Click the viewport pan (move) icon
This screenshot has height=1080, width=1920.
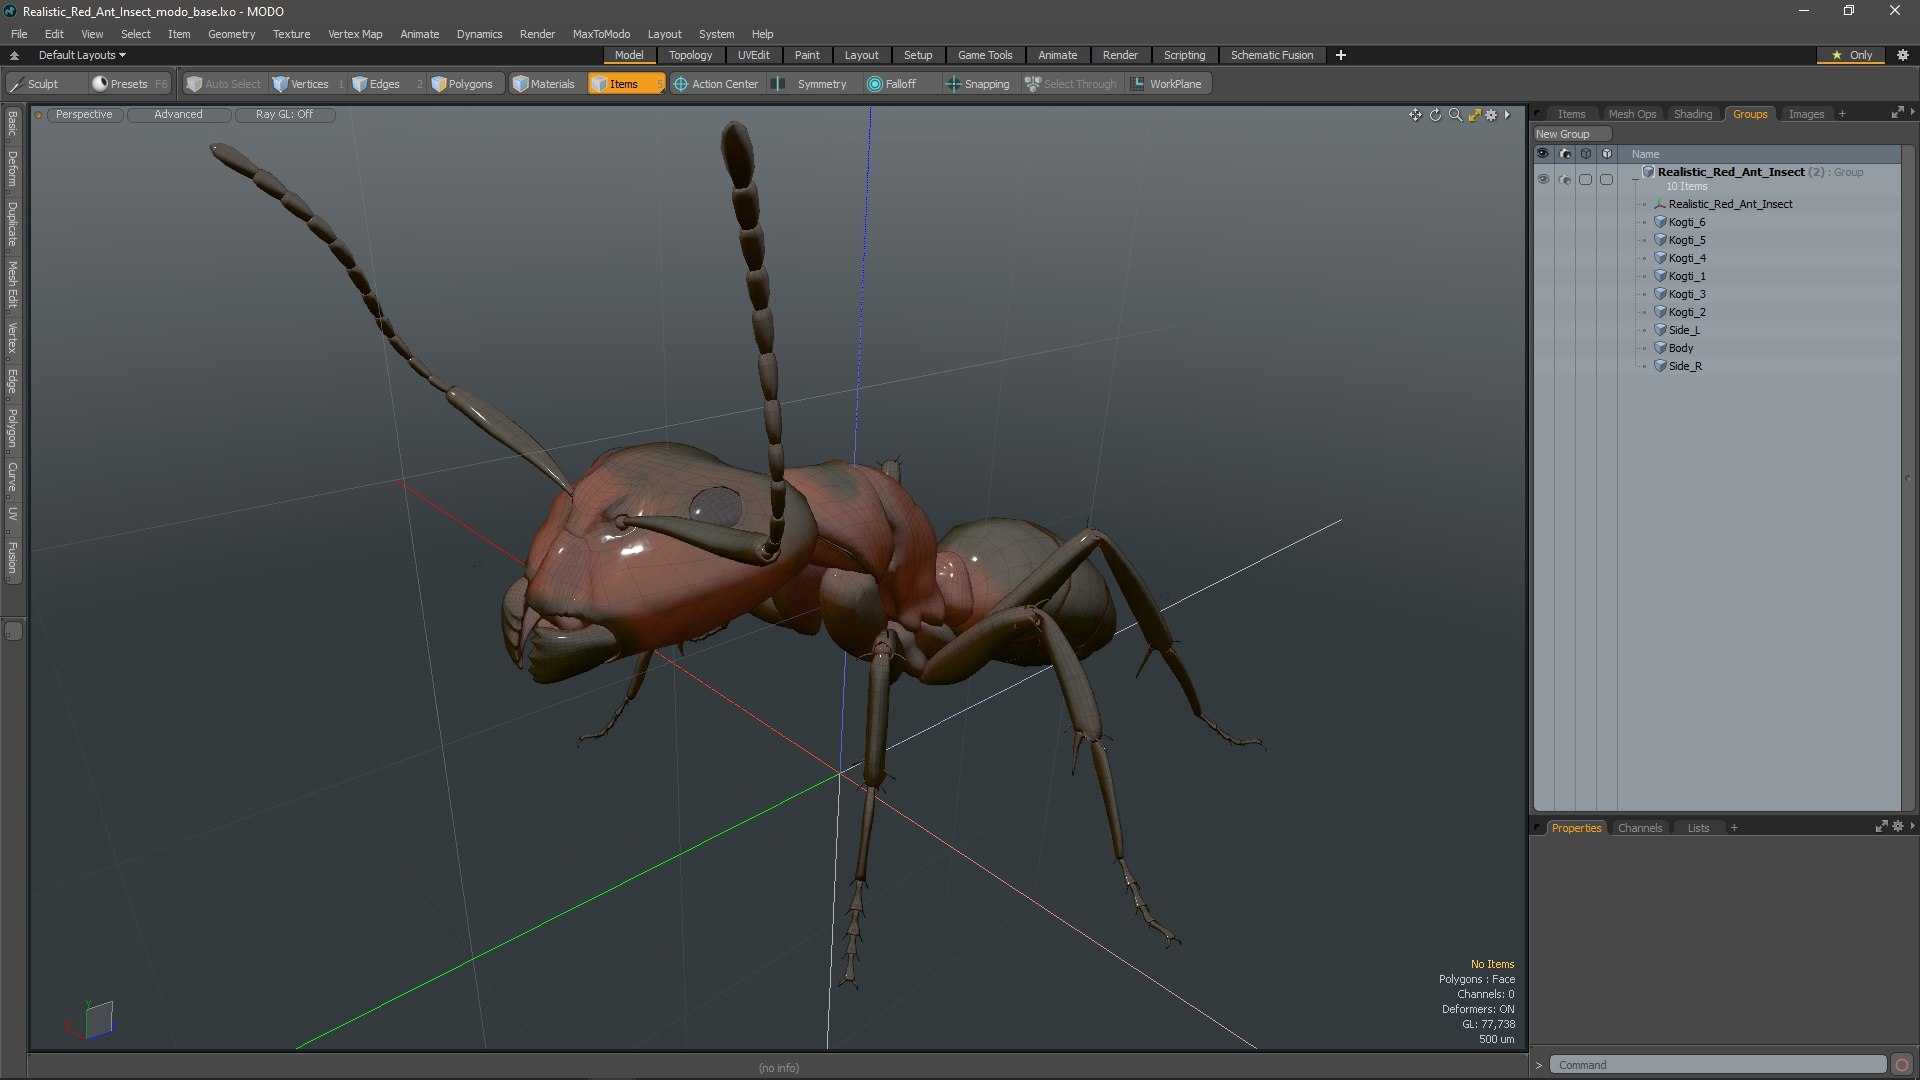1415,115
